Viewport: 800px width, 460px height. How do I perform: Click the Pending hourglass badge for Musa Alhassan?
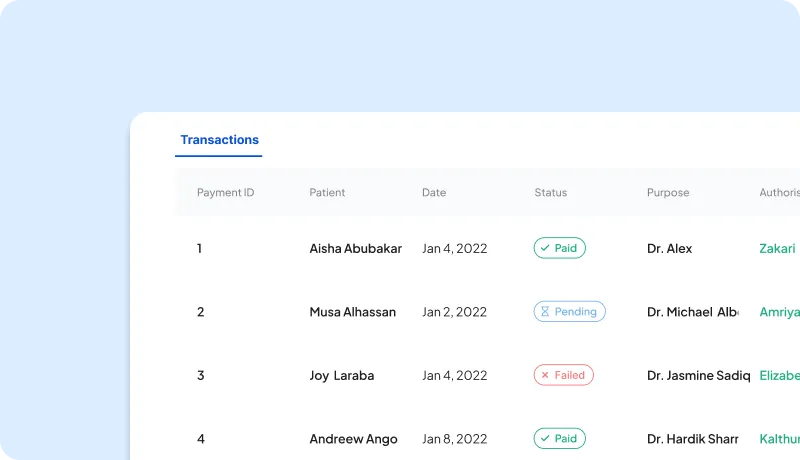click(569, 312)
